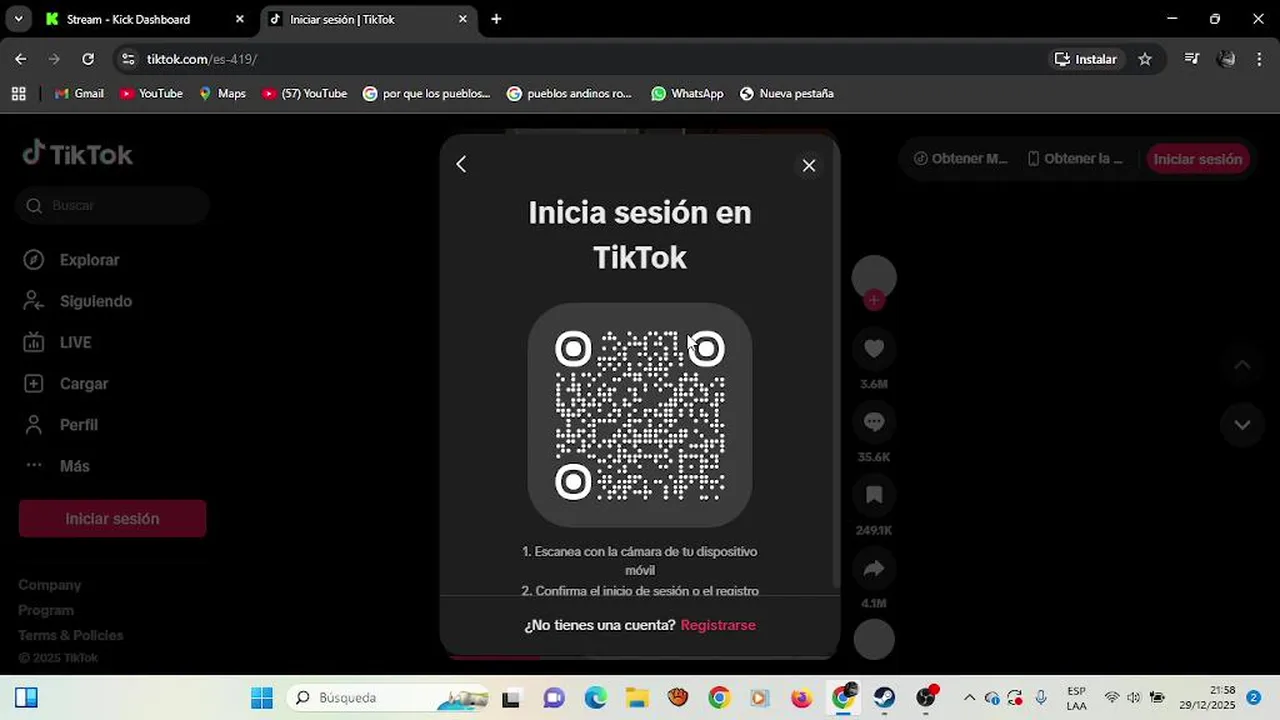Image resolution: width=1280 pixels, height=720 pixels.
Task: Open comments via the speech bubble icon
Action: (874, 421)
